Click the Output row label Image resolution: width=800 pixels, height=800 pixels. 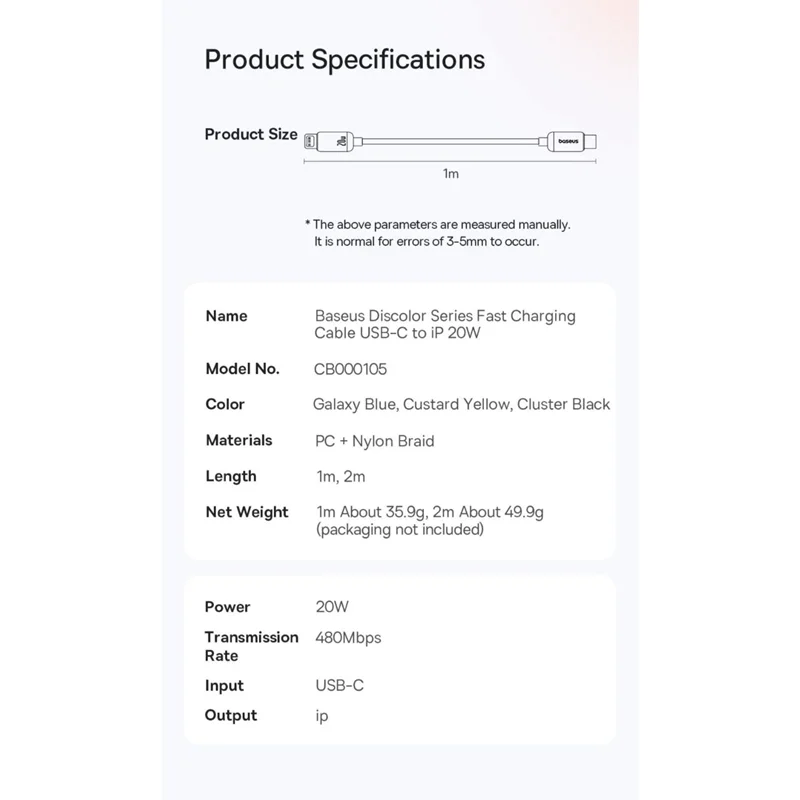pos(231,715)
